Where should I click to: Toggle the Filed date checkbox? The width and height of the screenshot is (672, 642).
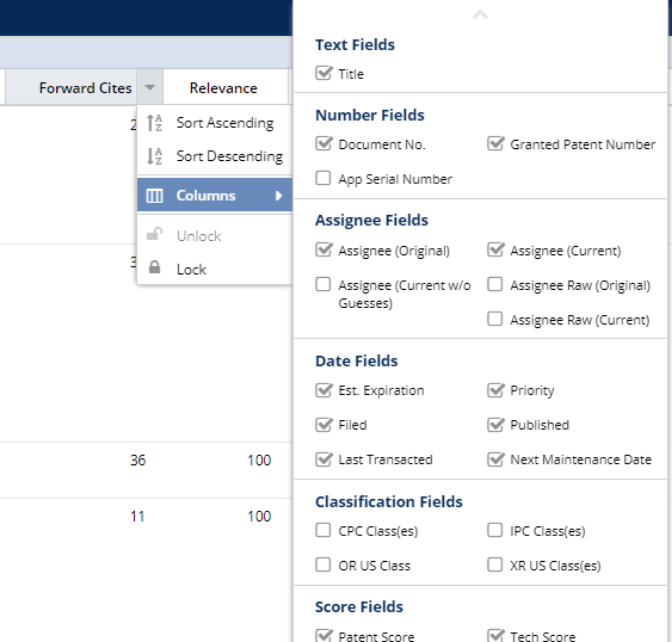[x=324, y=425]
